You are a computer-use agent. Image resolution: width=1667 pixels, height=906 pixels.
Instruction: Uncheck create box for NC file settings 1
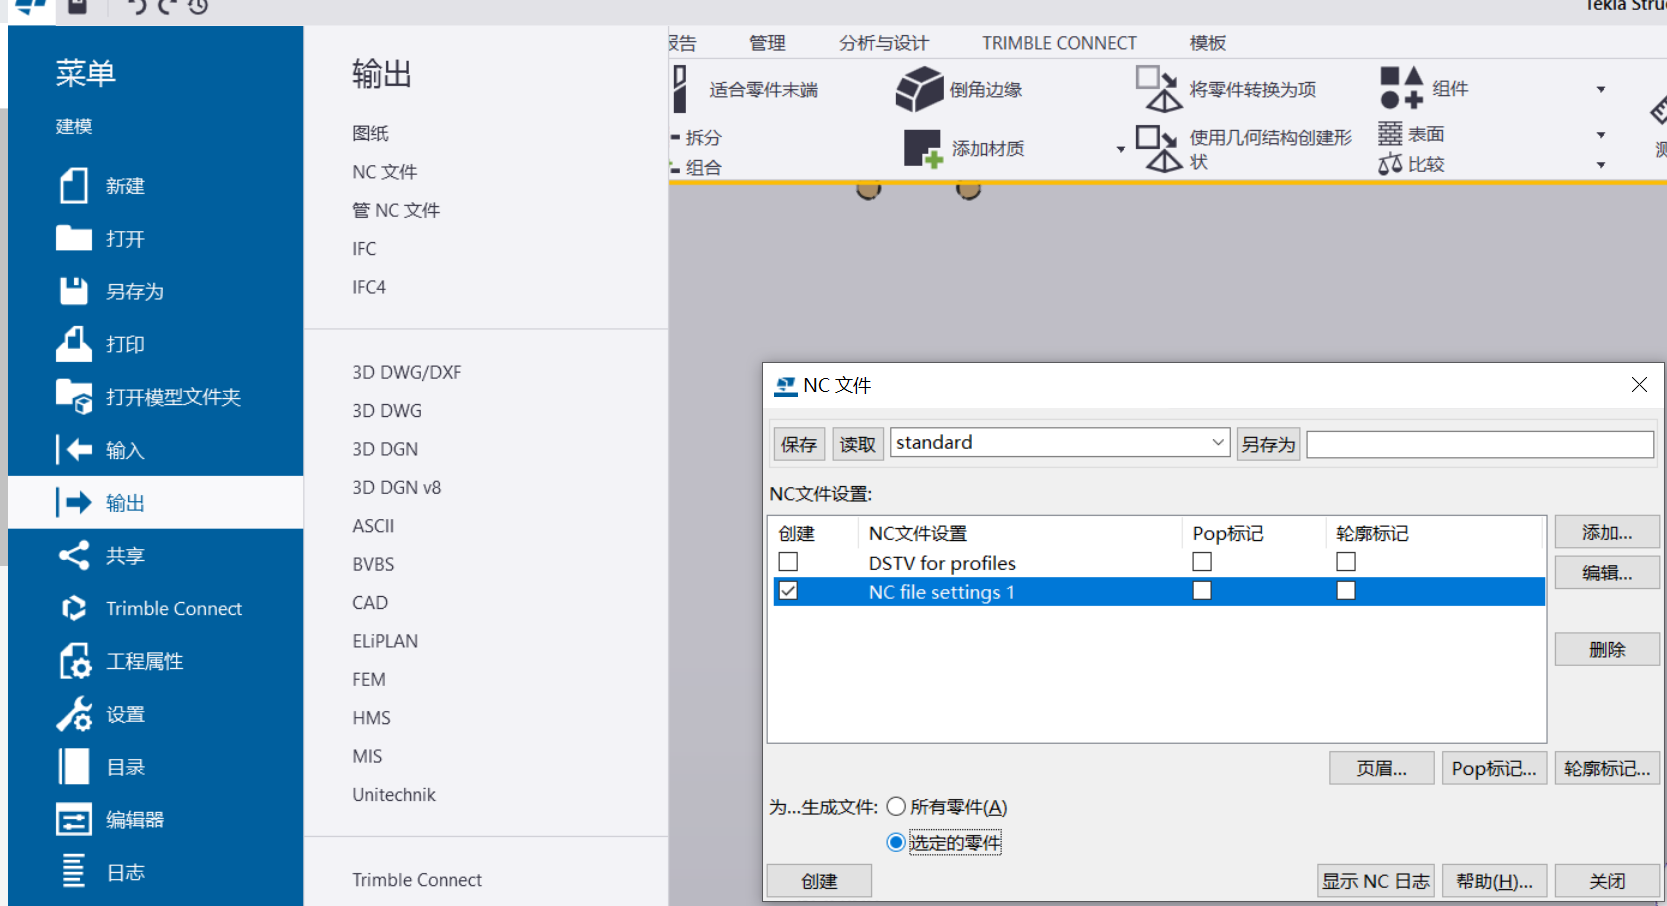[x=788, y=591]
